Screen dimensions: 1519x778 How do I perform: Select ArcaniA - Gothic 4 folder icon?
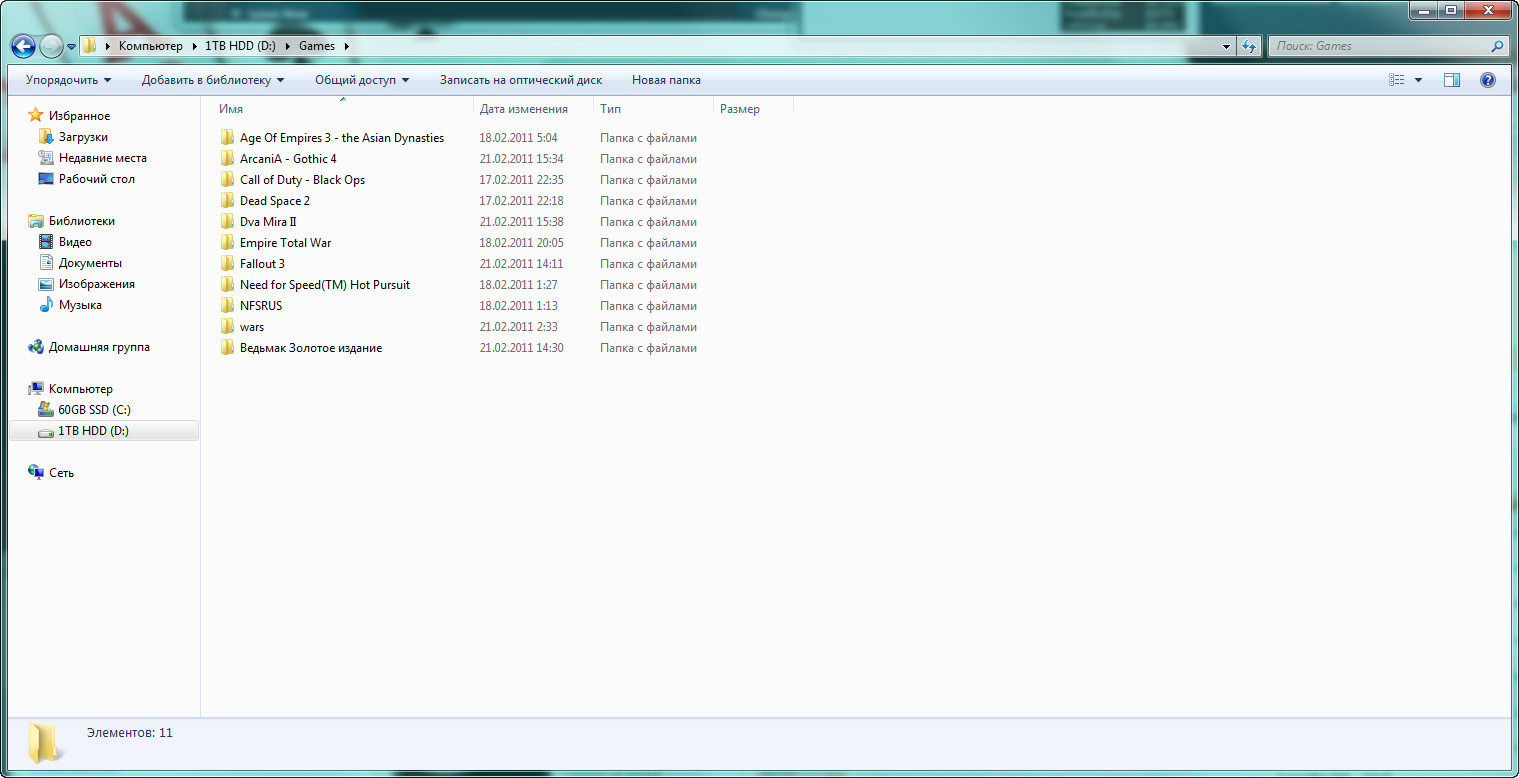coord(228,159)
